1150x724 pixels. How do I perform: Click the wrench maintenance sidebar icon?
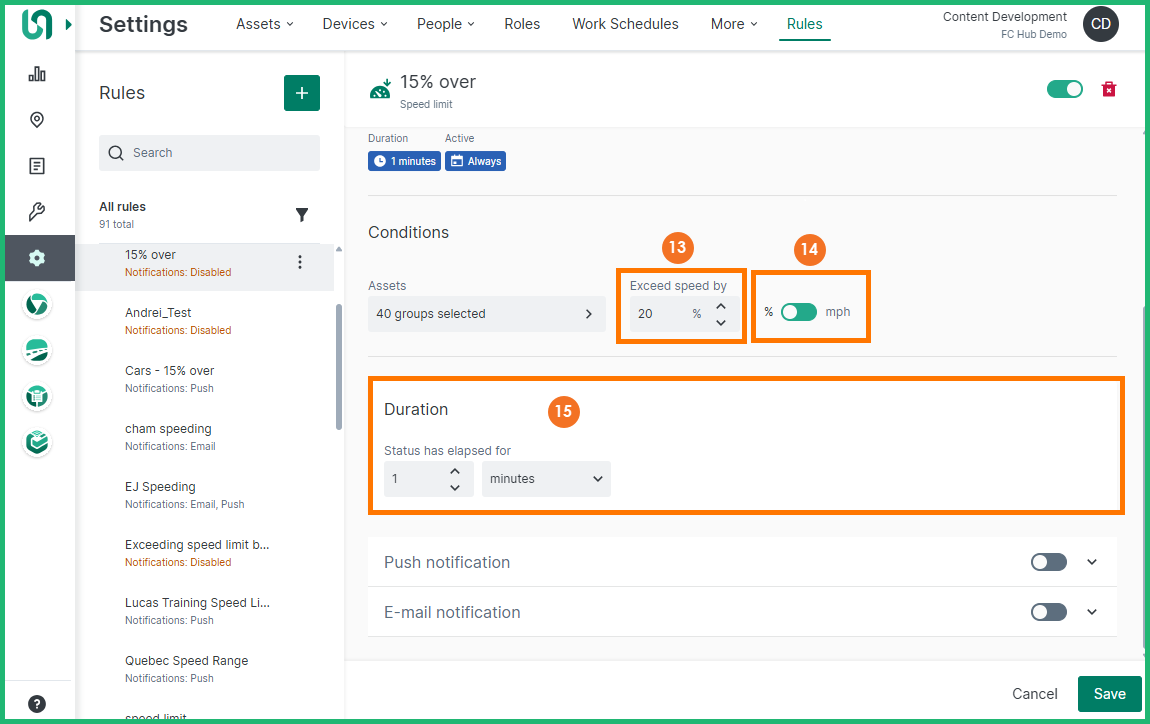(x=37, y=212)
